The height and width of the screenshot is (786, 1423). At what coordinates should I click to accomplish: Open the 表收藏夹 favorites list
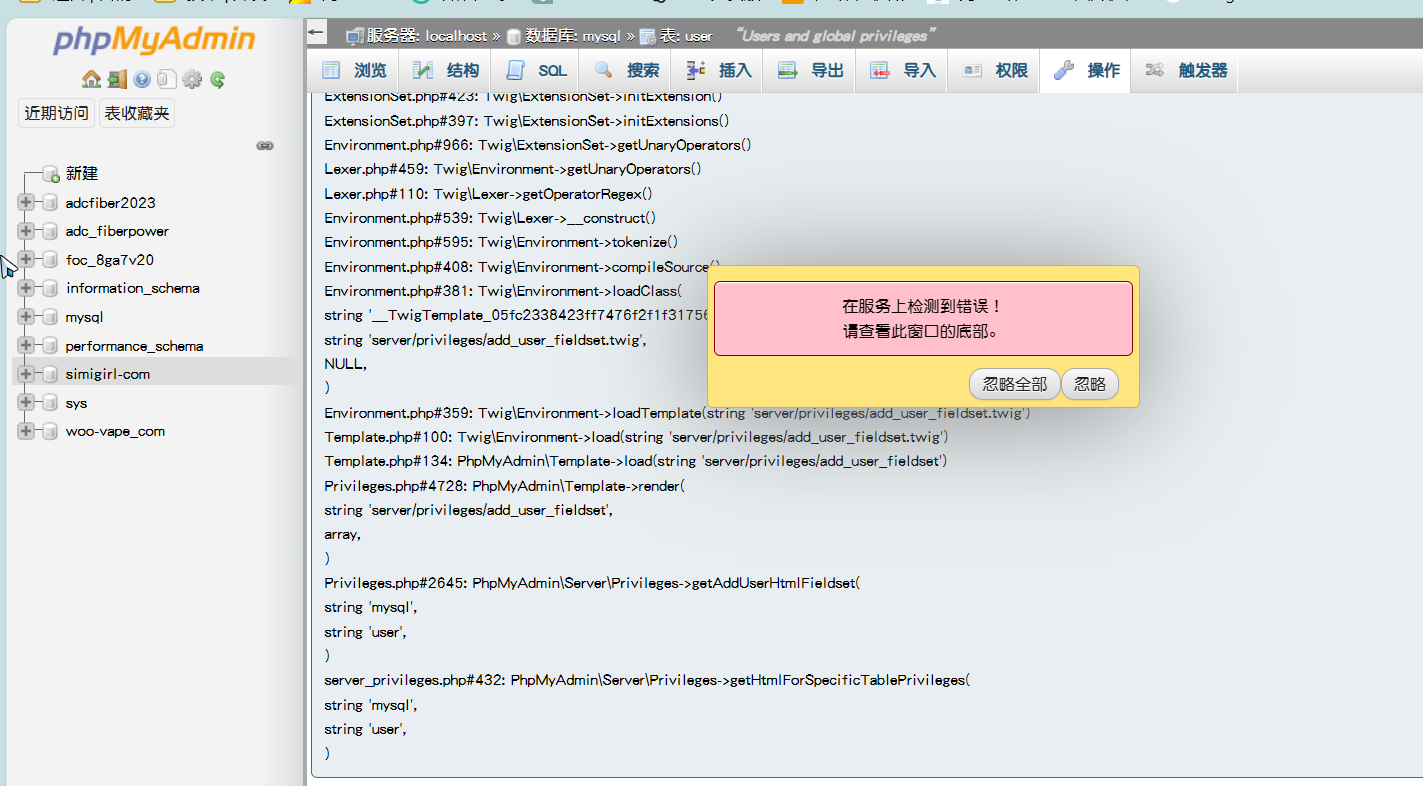(x=137, y=113)
